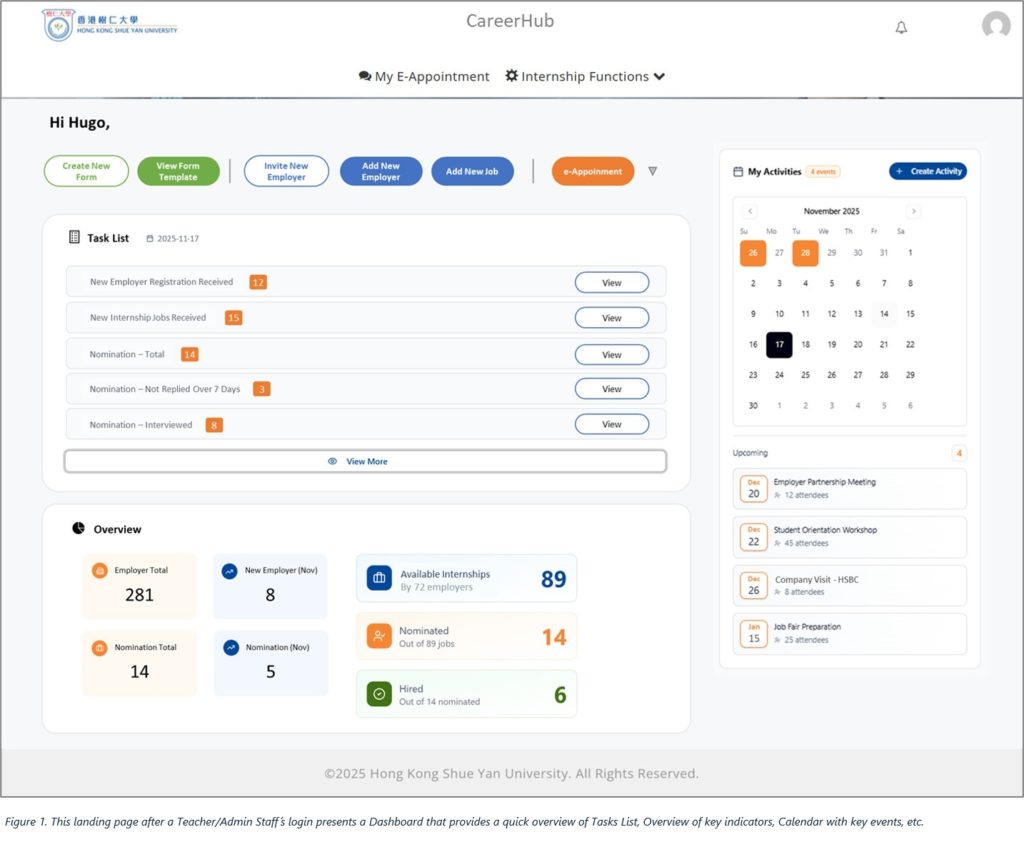The height and width of the screenshot is (842, 1024).
Task: Expand the triangle arrow beside e-Appointment button
Action: (652, 171)
